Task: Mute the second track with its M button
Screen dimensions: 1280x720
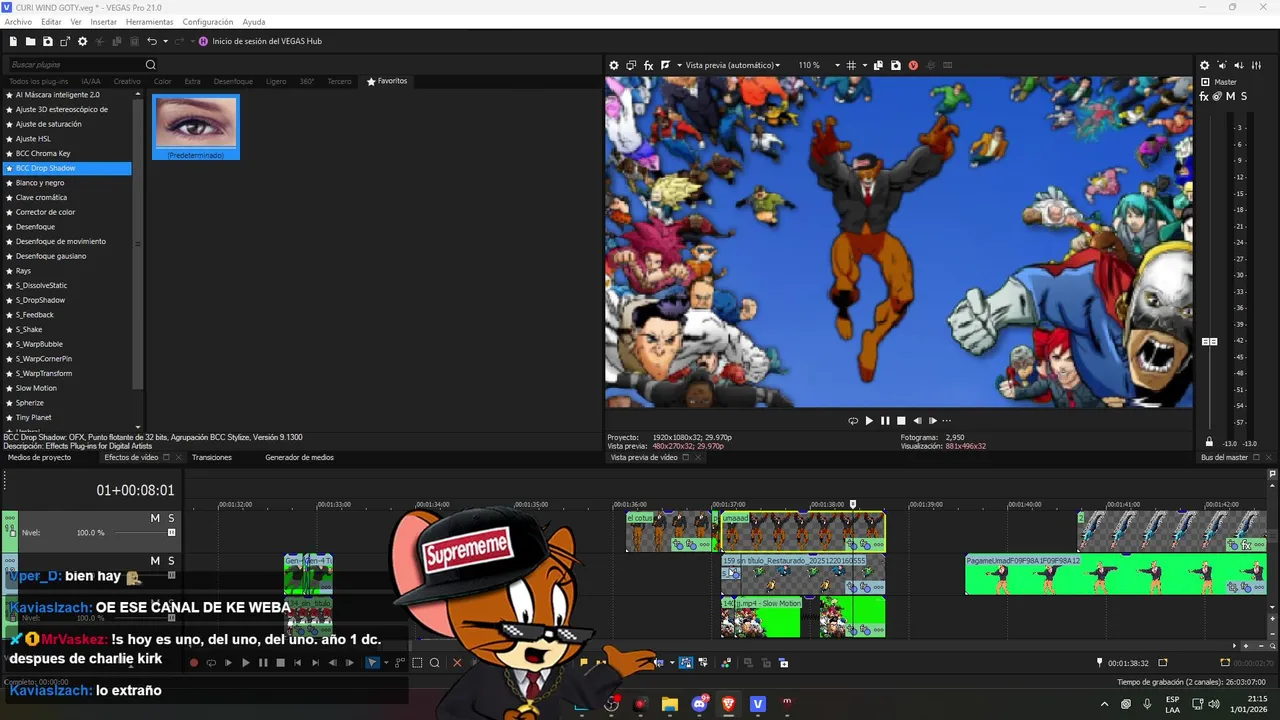Action: pyautogui.click(x=155, y=561)
